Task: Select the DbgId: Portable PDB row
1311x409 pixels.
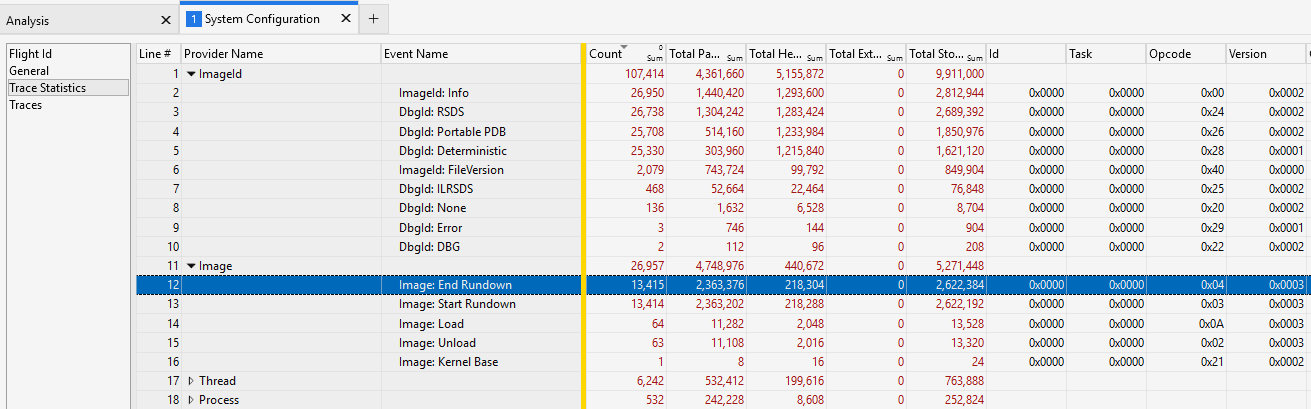Action: point(721,131)
